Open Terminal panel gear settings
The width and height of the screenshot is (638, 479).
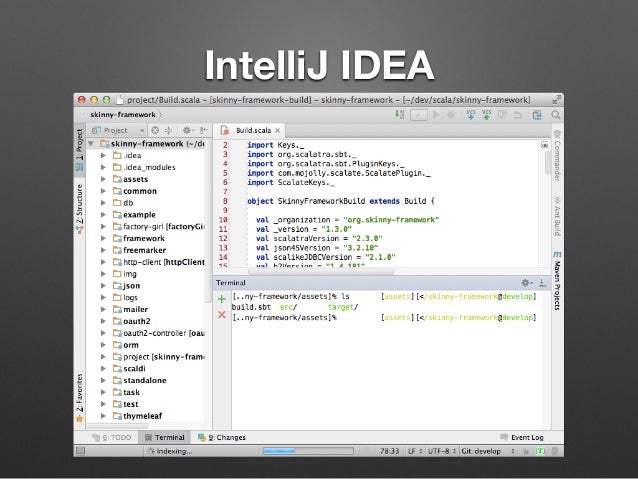click(527, 282)
